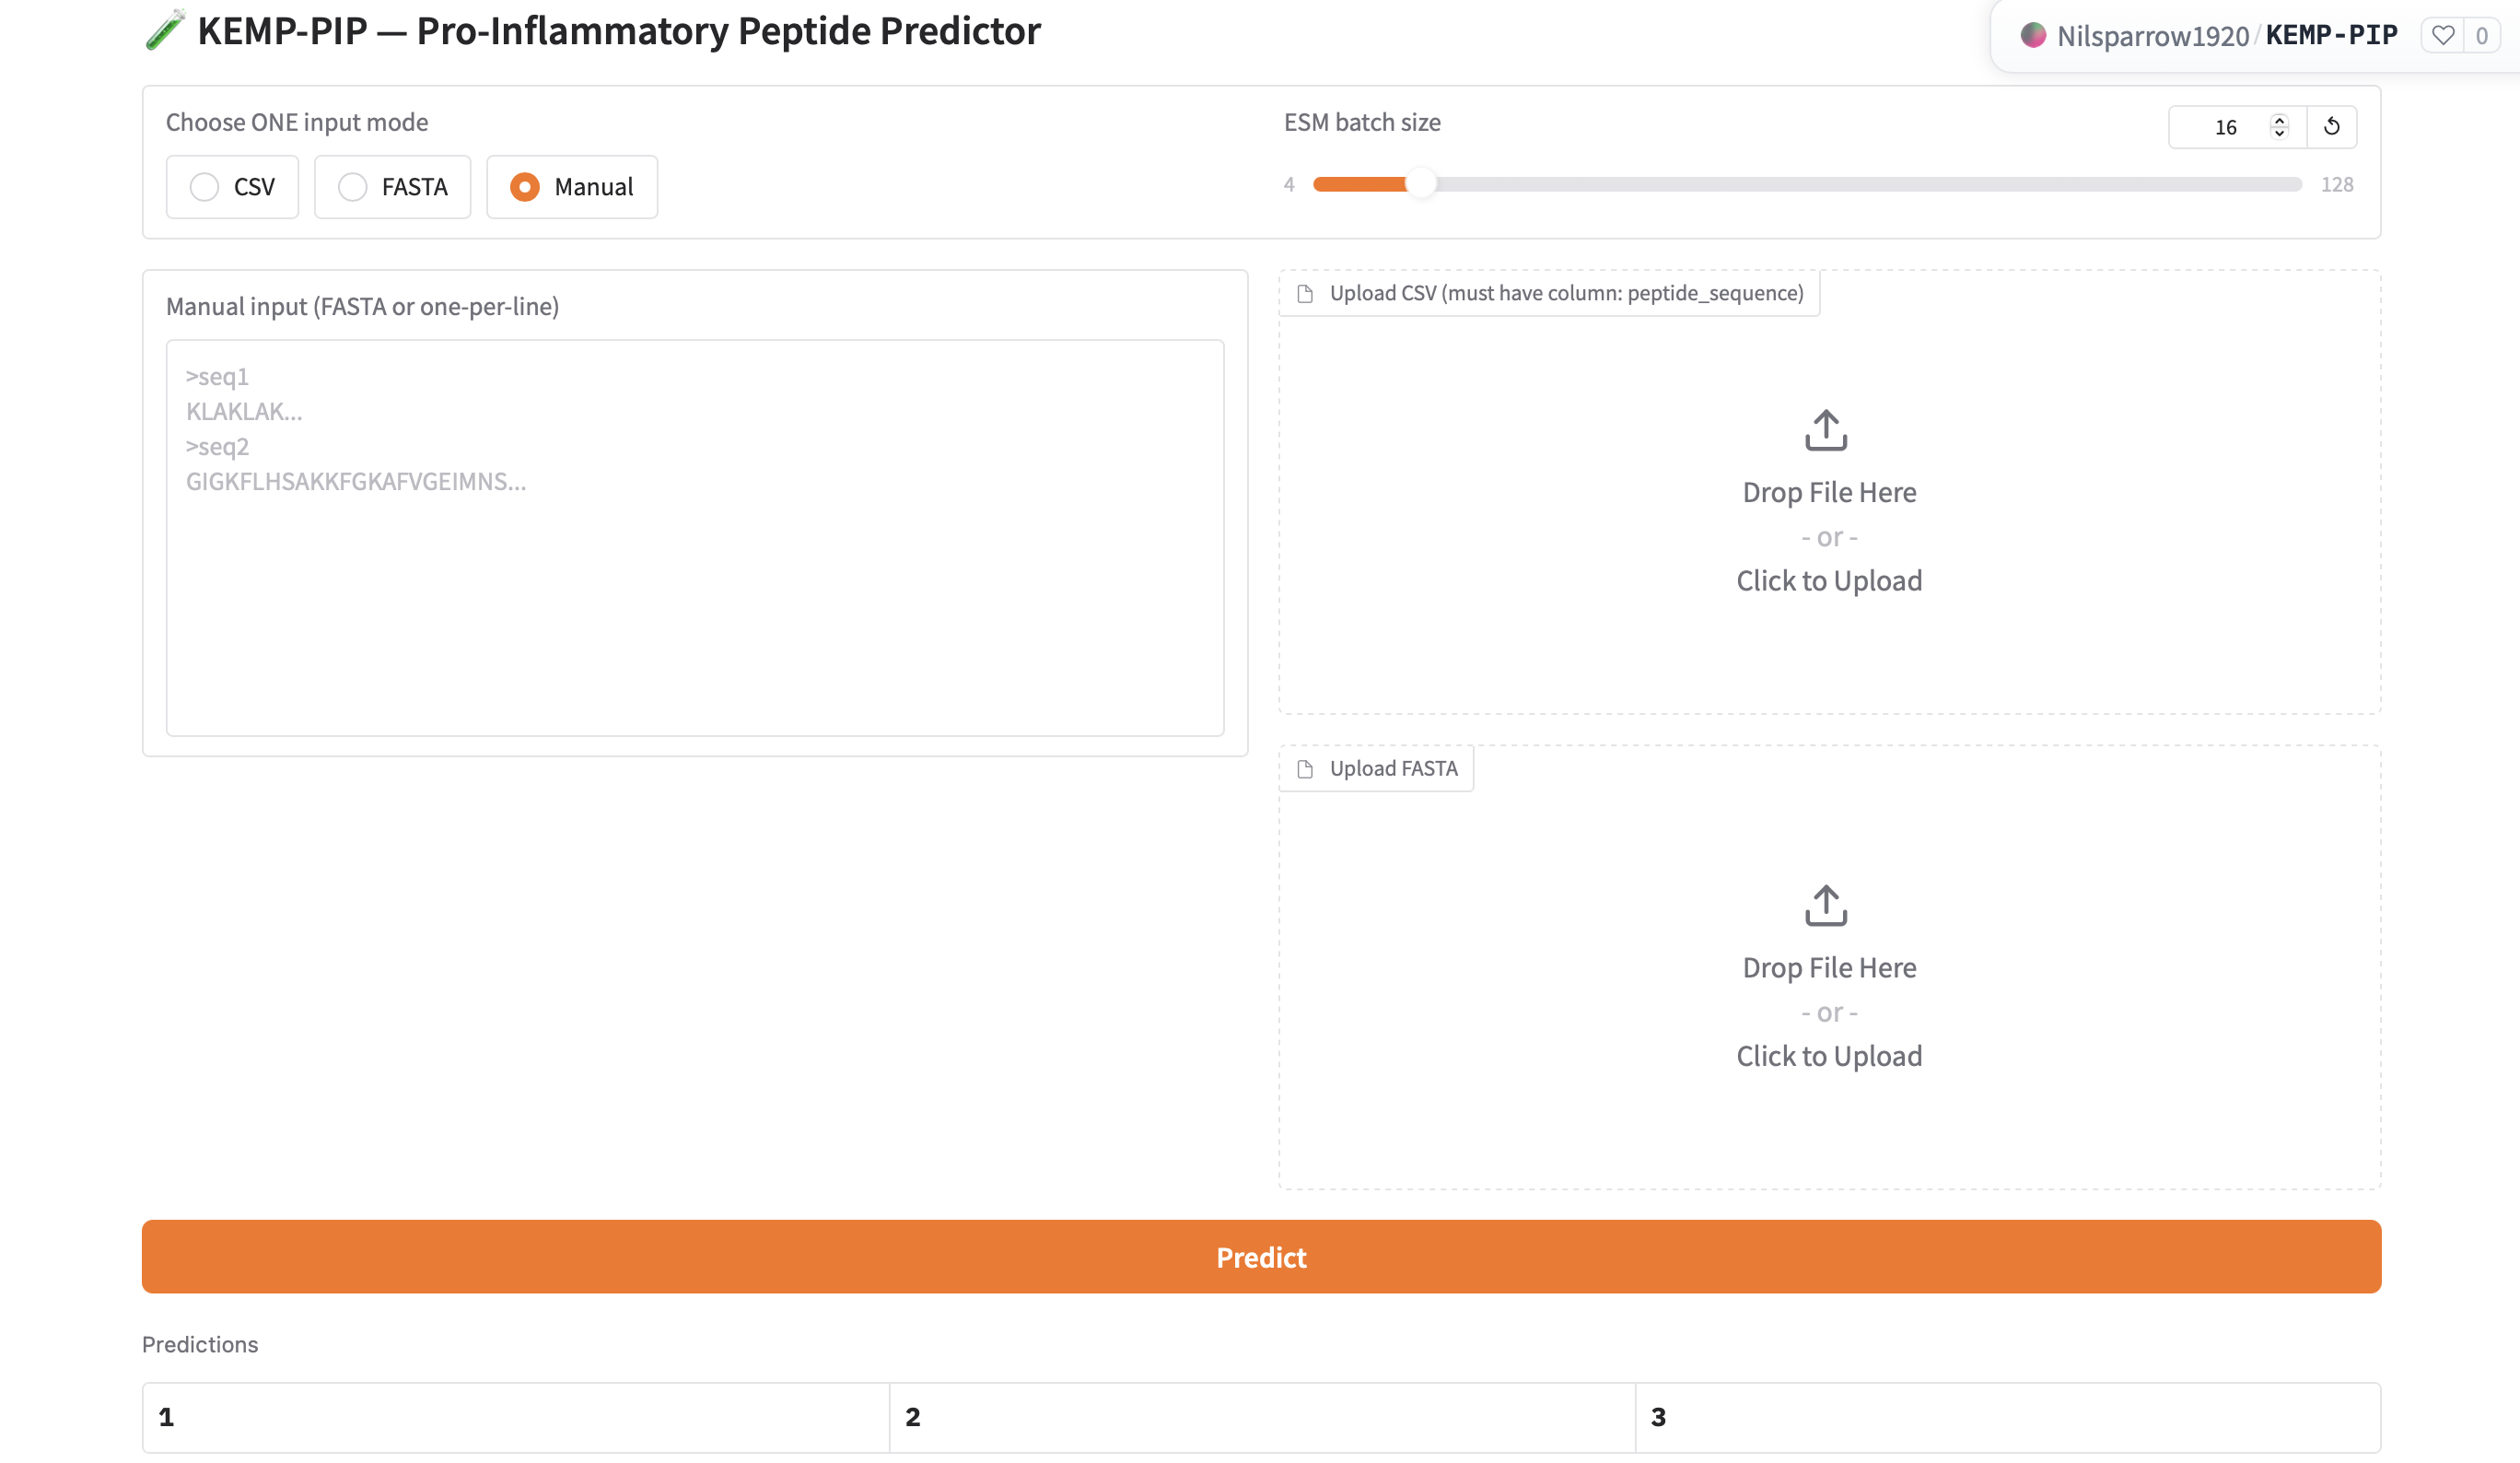Click the like count number

click(2481, 36)
